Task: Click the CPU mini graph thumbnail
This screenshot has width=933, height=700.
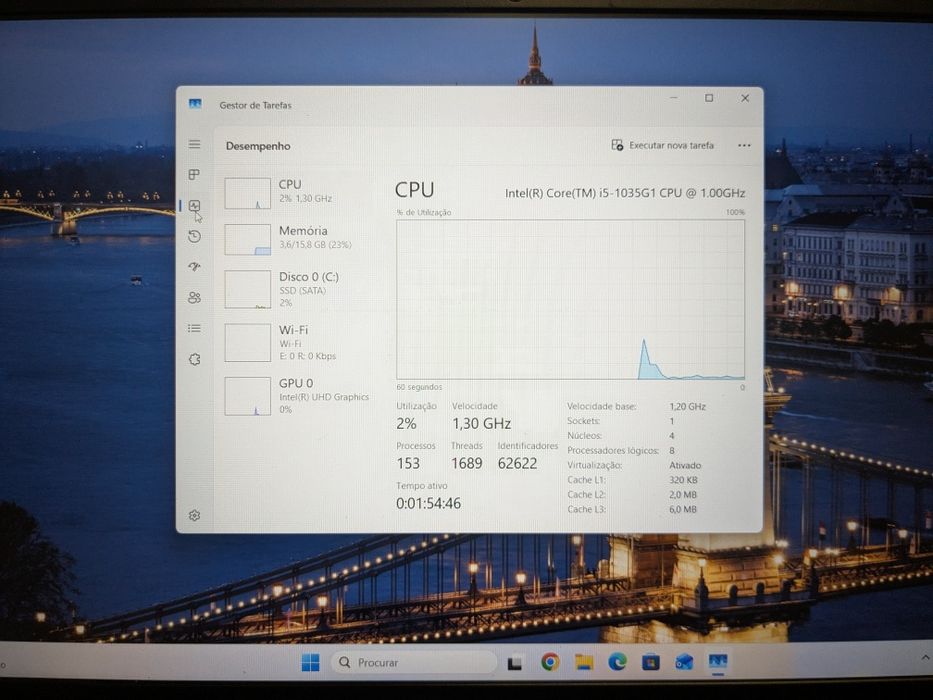Action: point(248,193)
